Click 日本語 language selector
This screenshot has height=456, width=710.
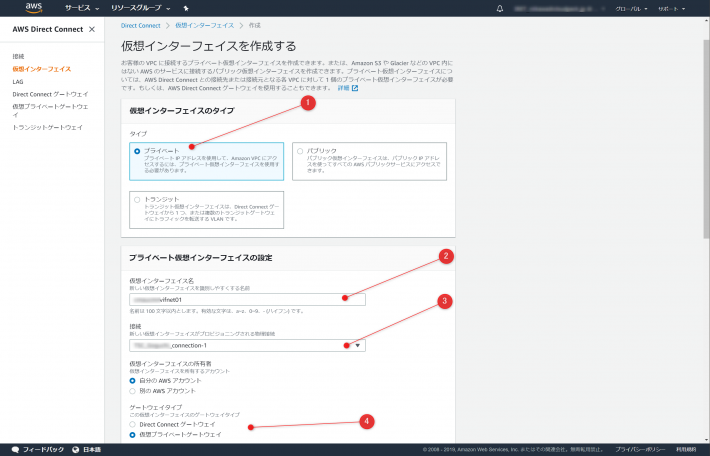pos(92,450)
